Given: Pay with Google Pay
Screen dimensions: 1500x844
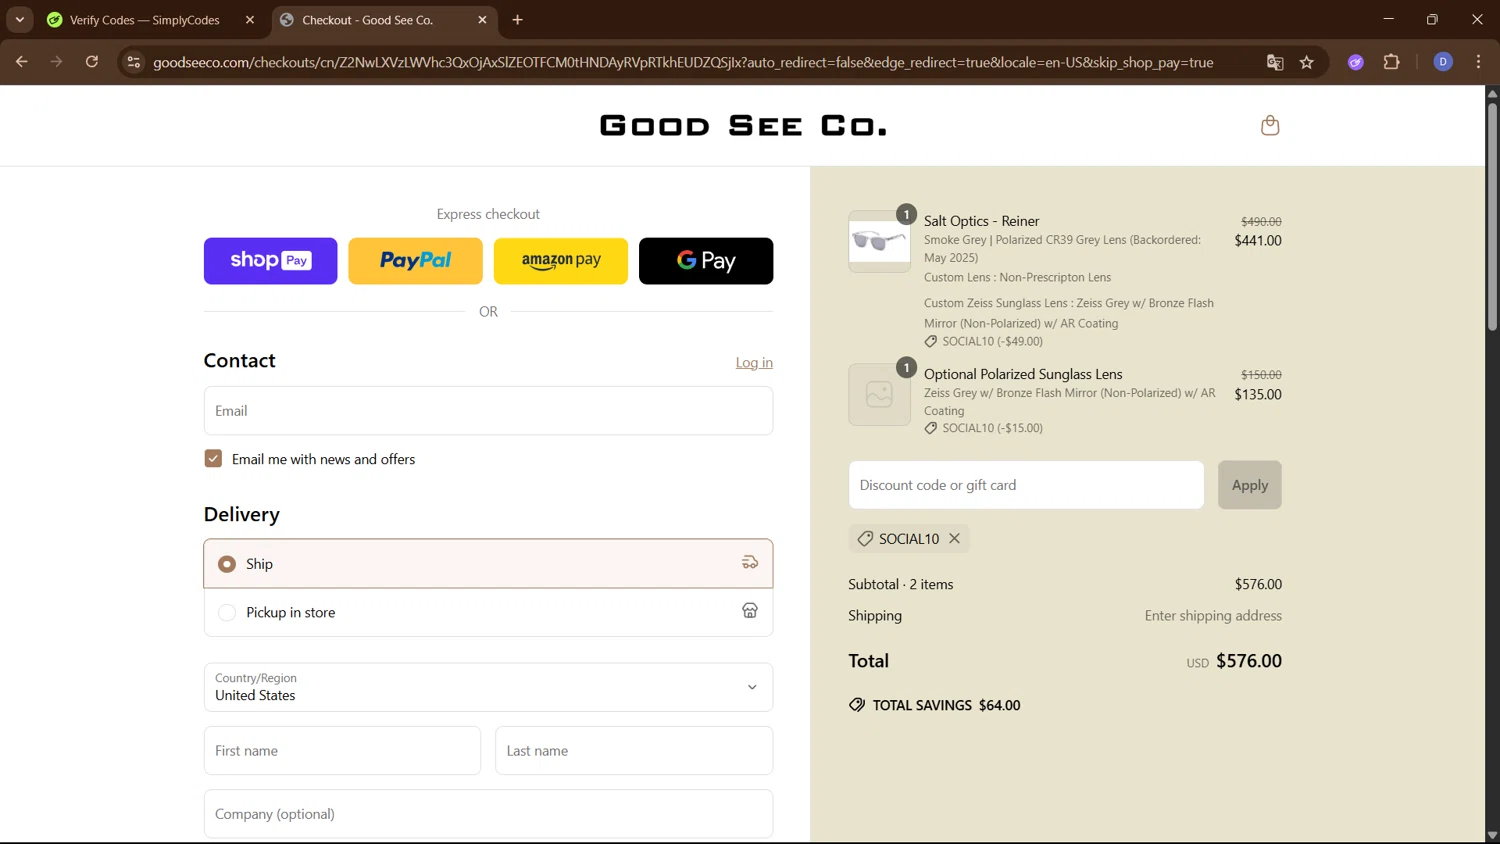Looking at the screenshot, I should pos(706,261).
